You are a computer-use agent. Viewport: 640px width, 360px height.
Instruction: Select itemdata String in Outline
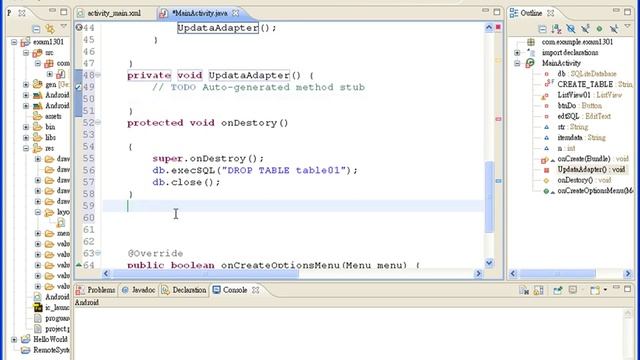[x=575, y=138]
